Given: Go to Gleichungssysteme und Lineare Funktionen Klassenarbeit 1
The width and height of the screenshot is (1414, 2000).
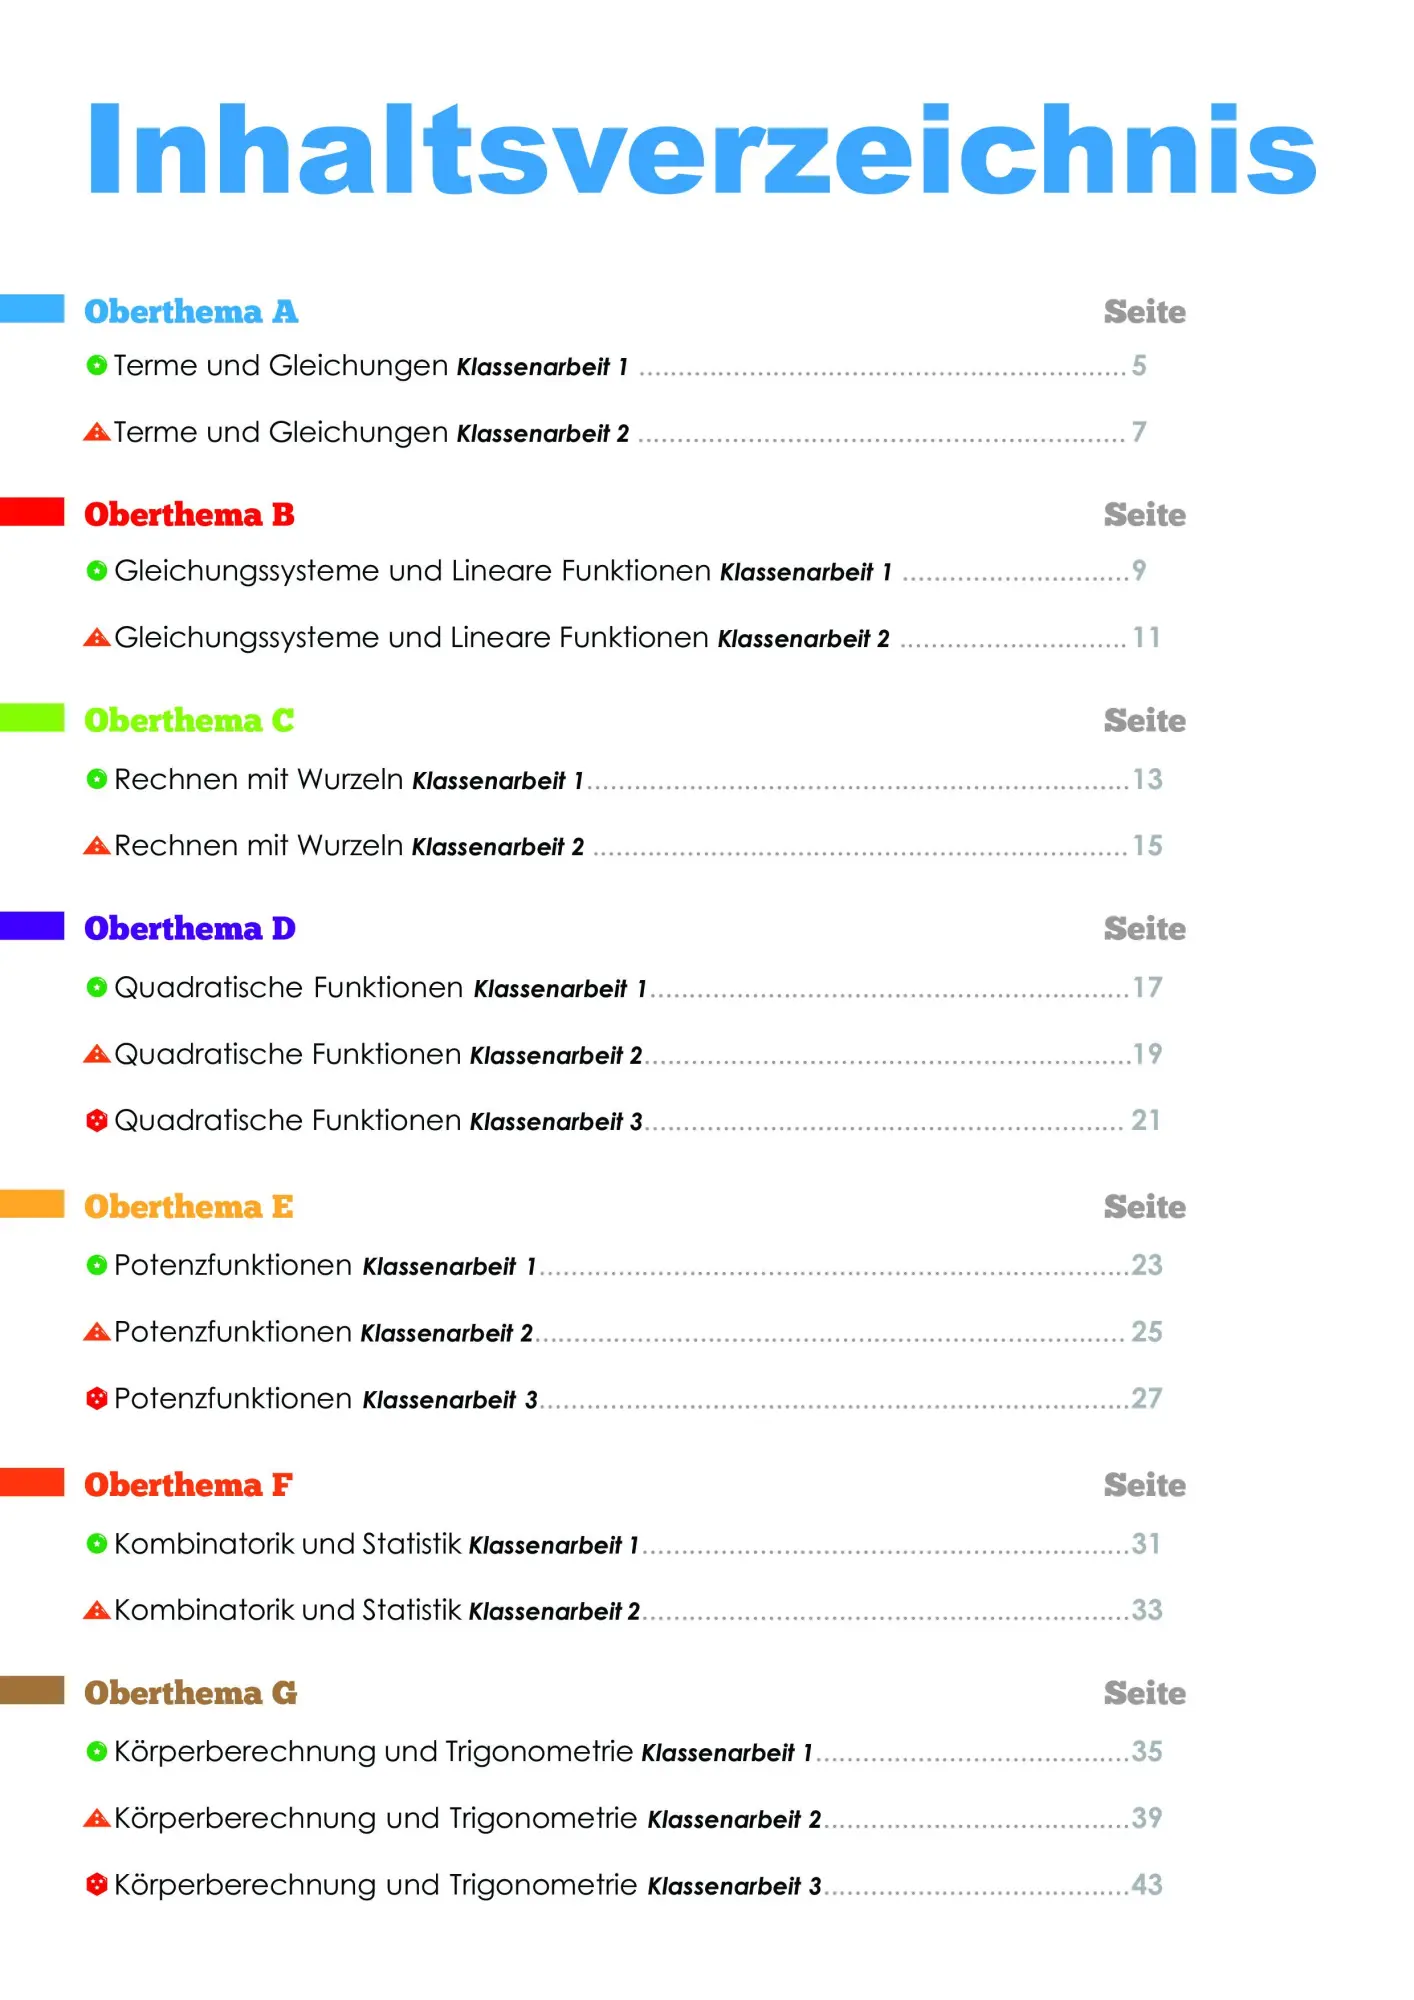Looking at the screenshot, I should (502, 571).
